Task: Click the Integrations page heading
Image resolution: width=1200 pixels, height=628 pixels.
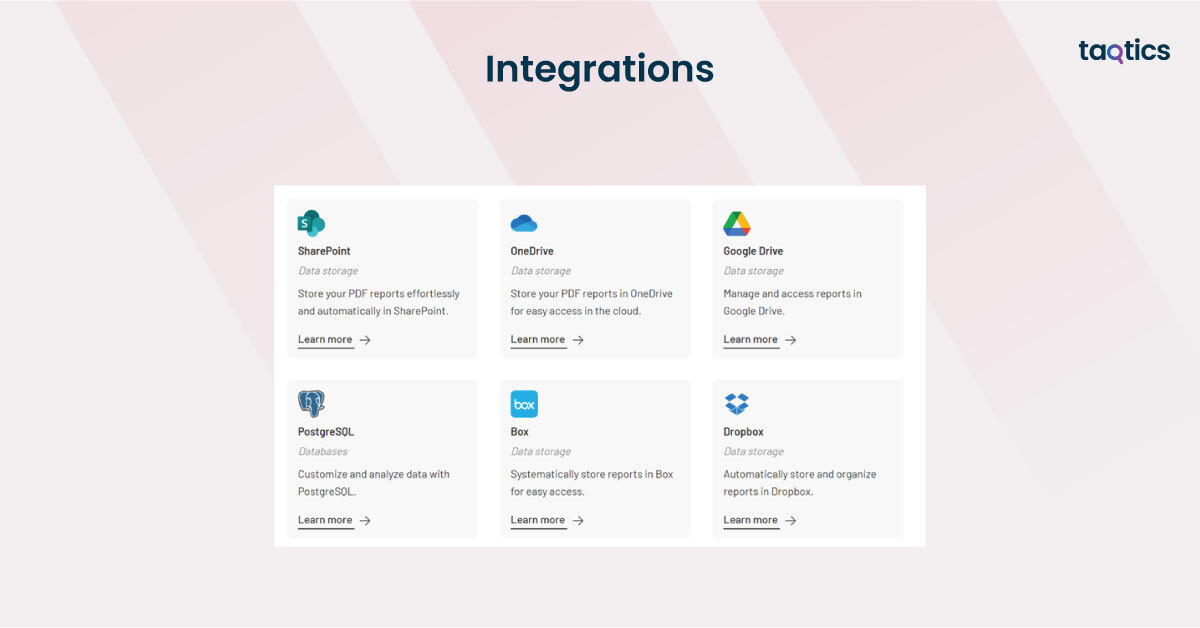Action: click(599, 69)
